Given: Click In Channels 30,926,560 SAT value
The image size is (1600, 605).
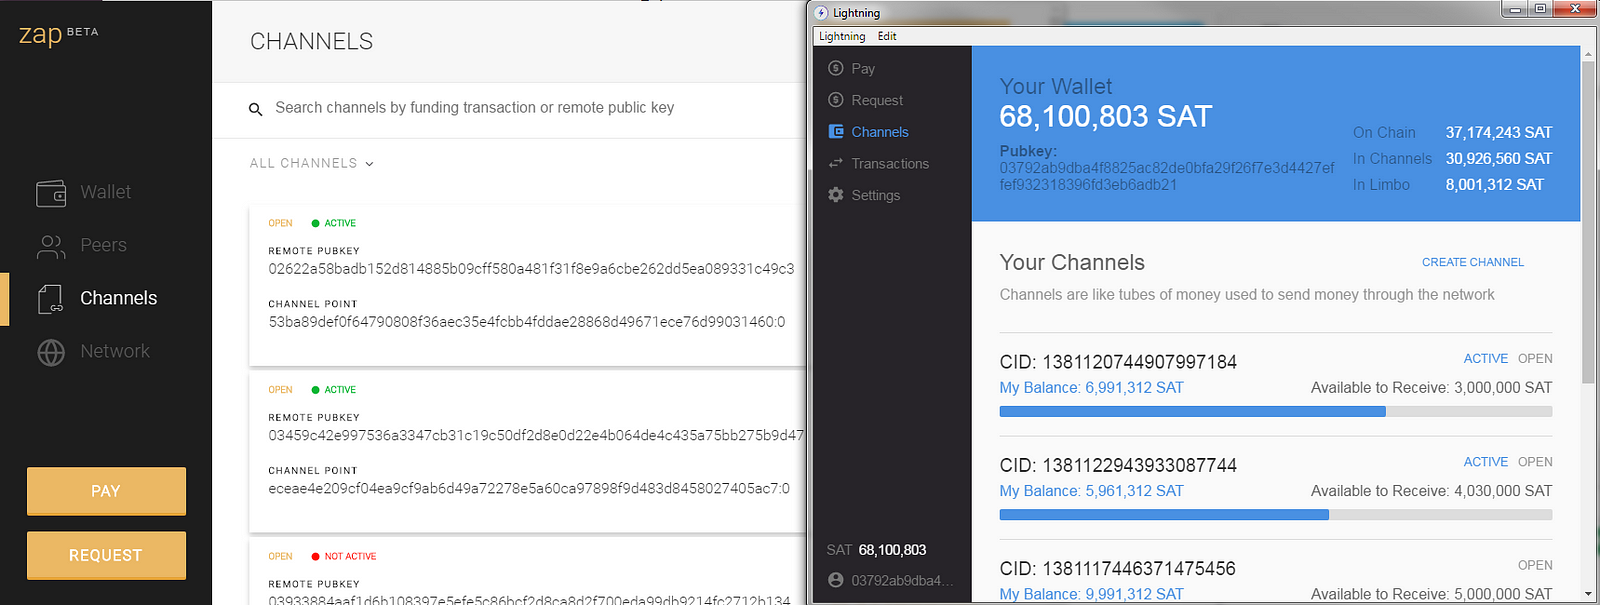Looking at the screenshot, I should tap(1499, 158).
